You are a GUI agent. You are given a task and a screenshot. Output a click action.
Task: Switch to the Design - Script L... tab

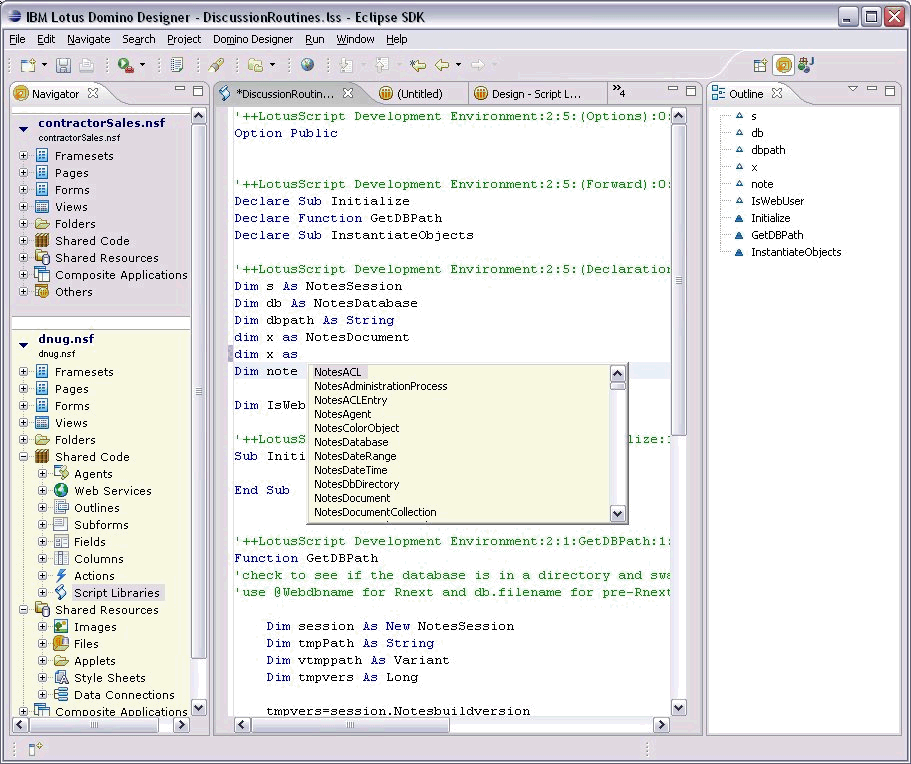[529, 94]
